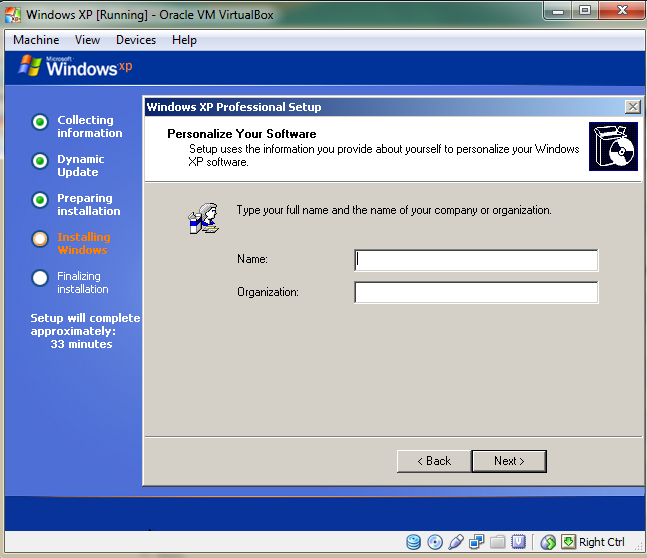Go back with the Back button
647x558 pixels.
click(434, 461)
